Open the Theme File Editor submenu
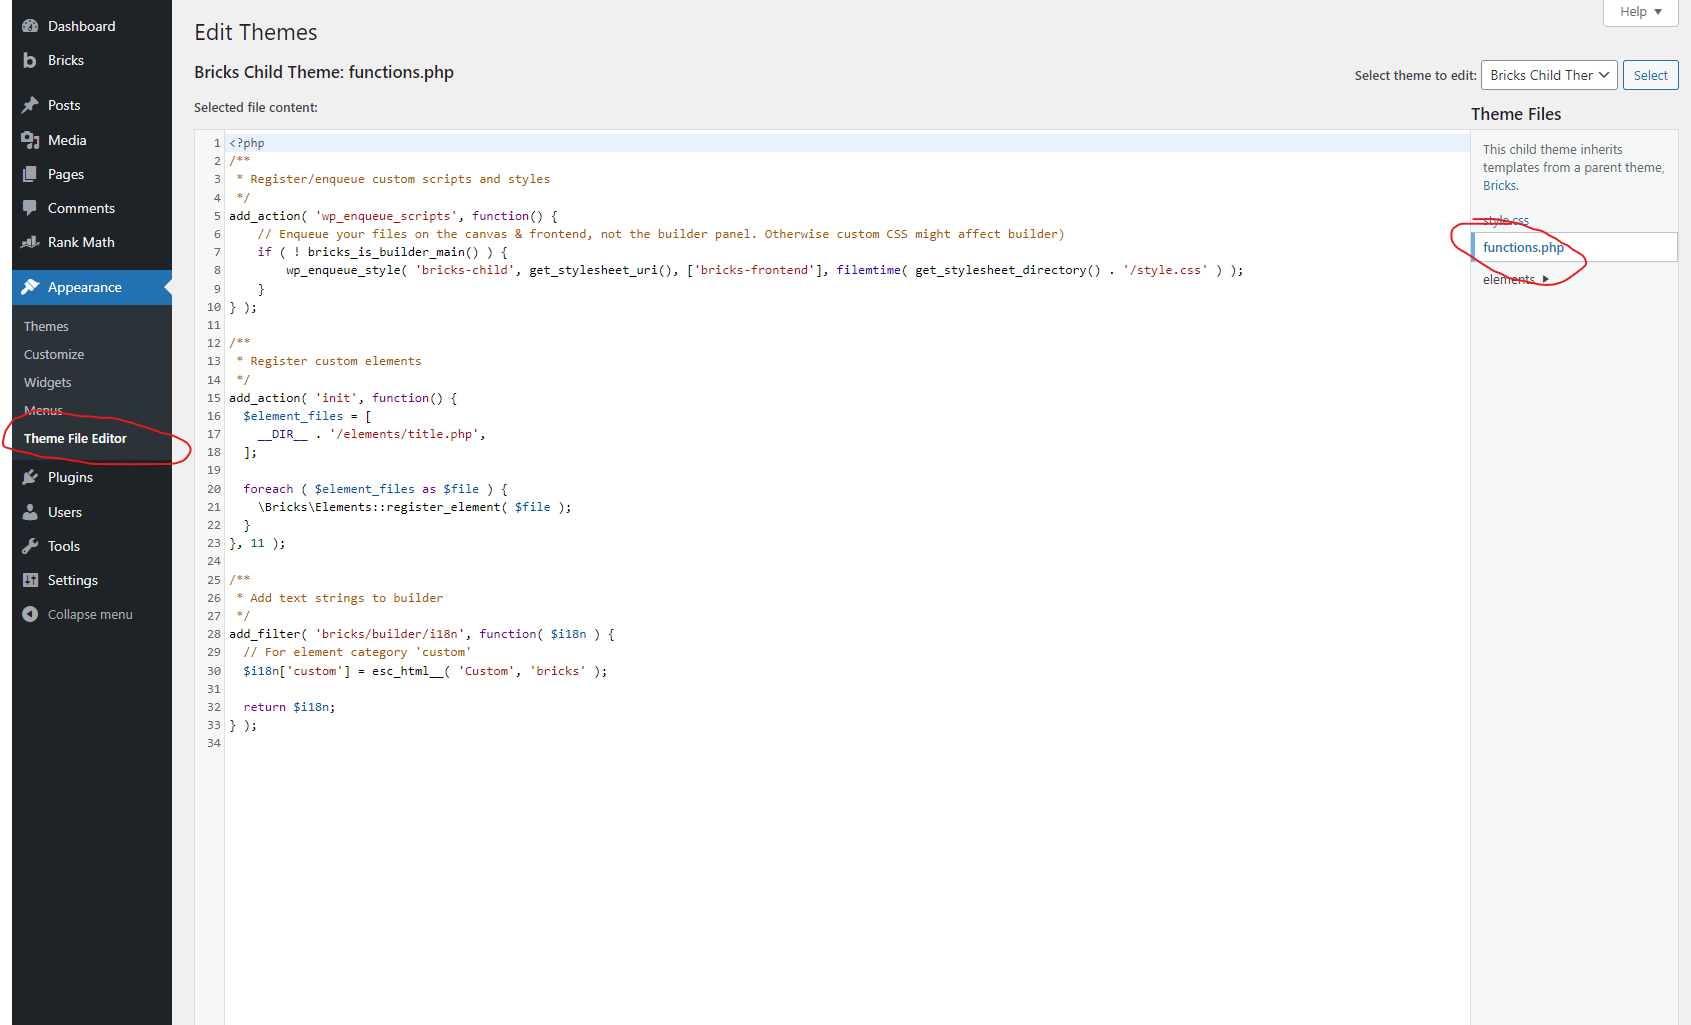Viewport: 1691px width, 1025px height. (x=75, y=439)
